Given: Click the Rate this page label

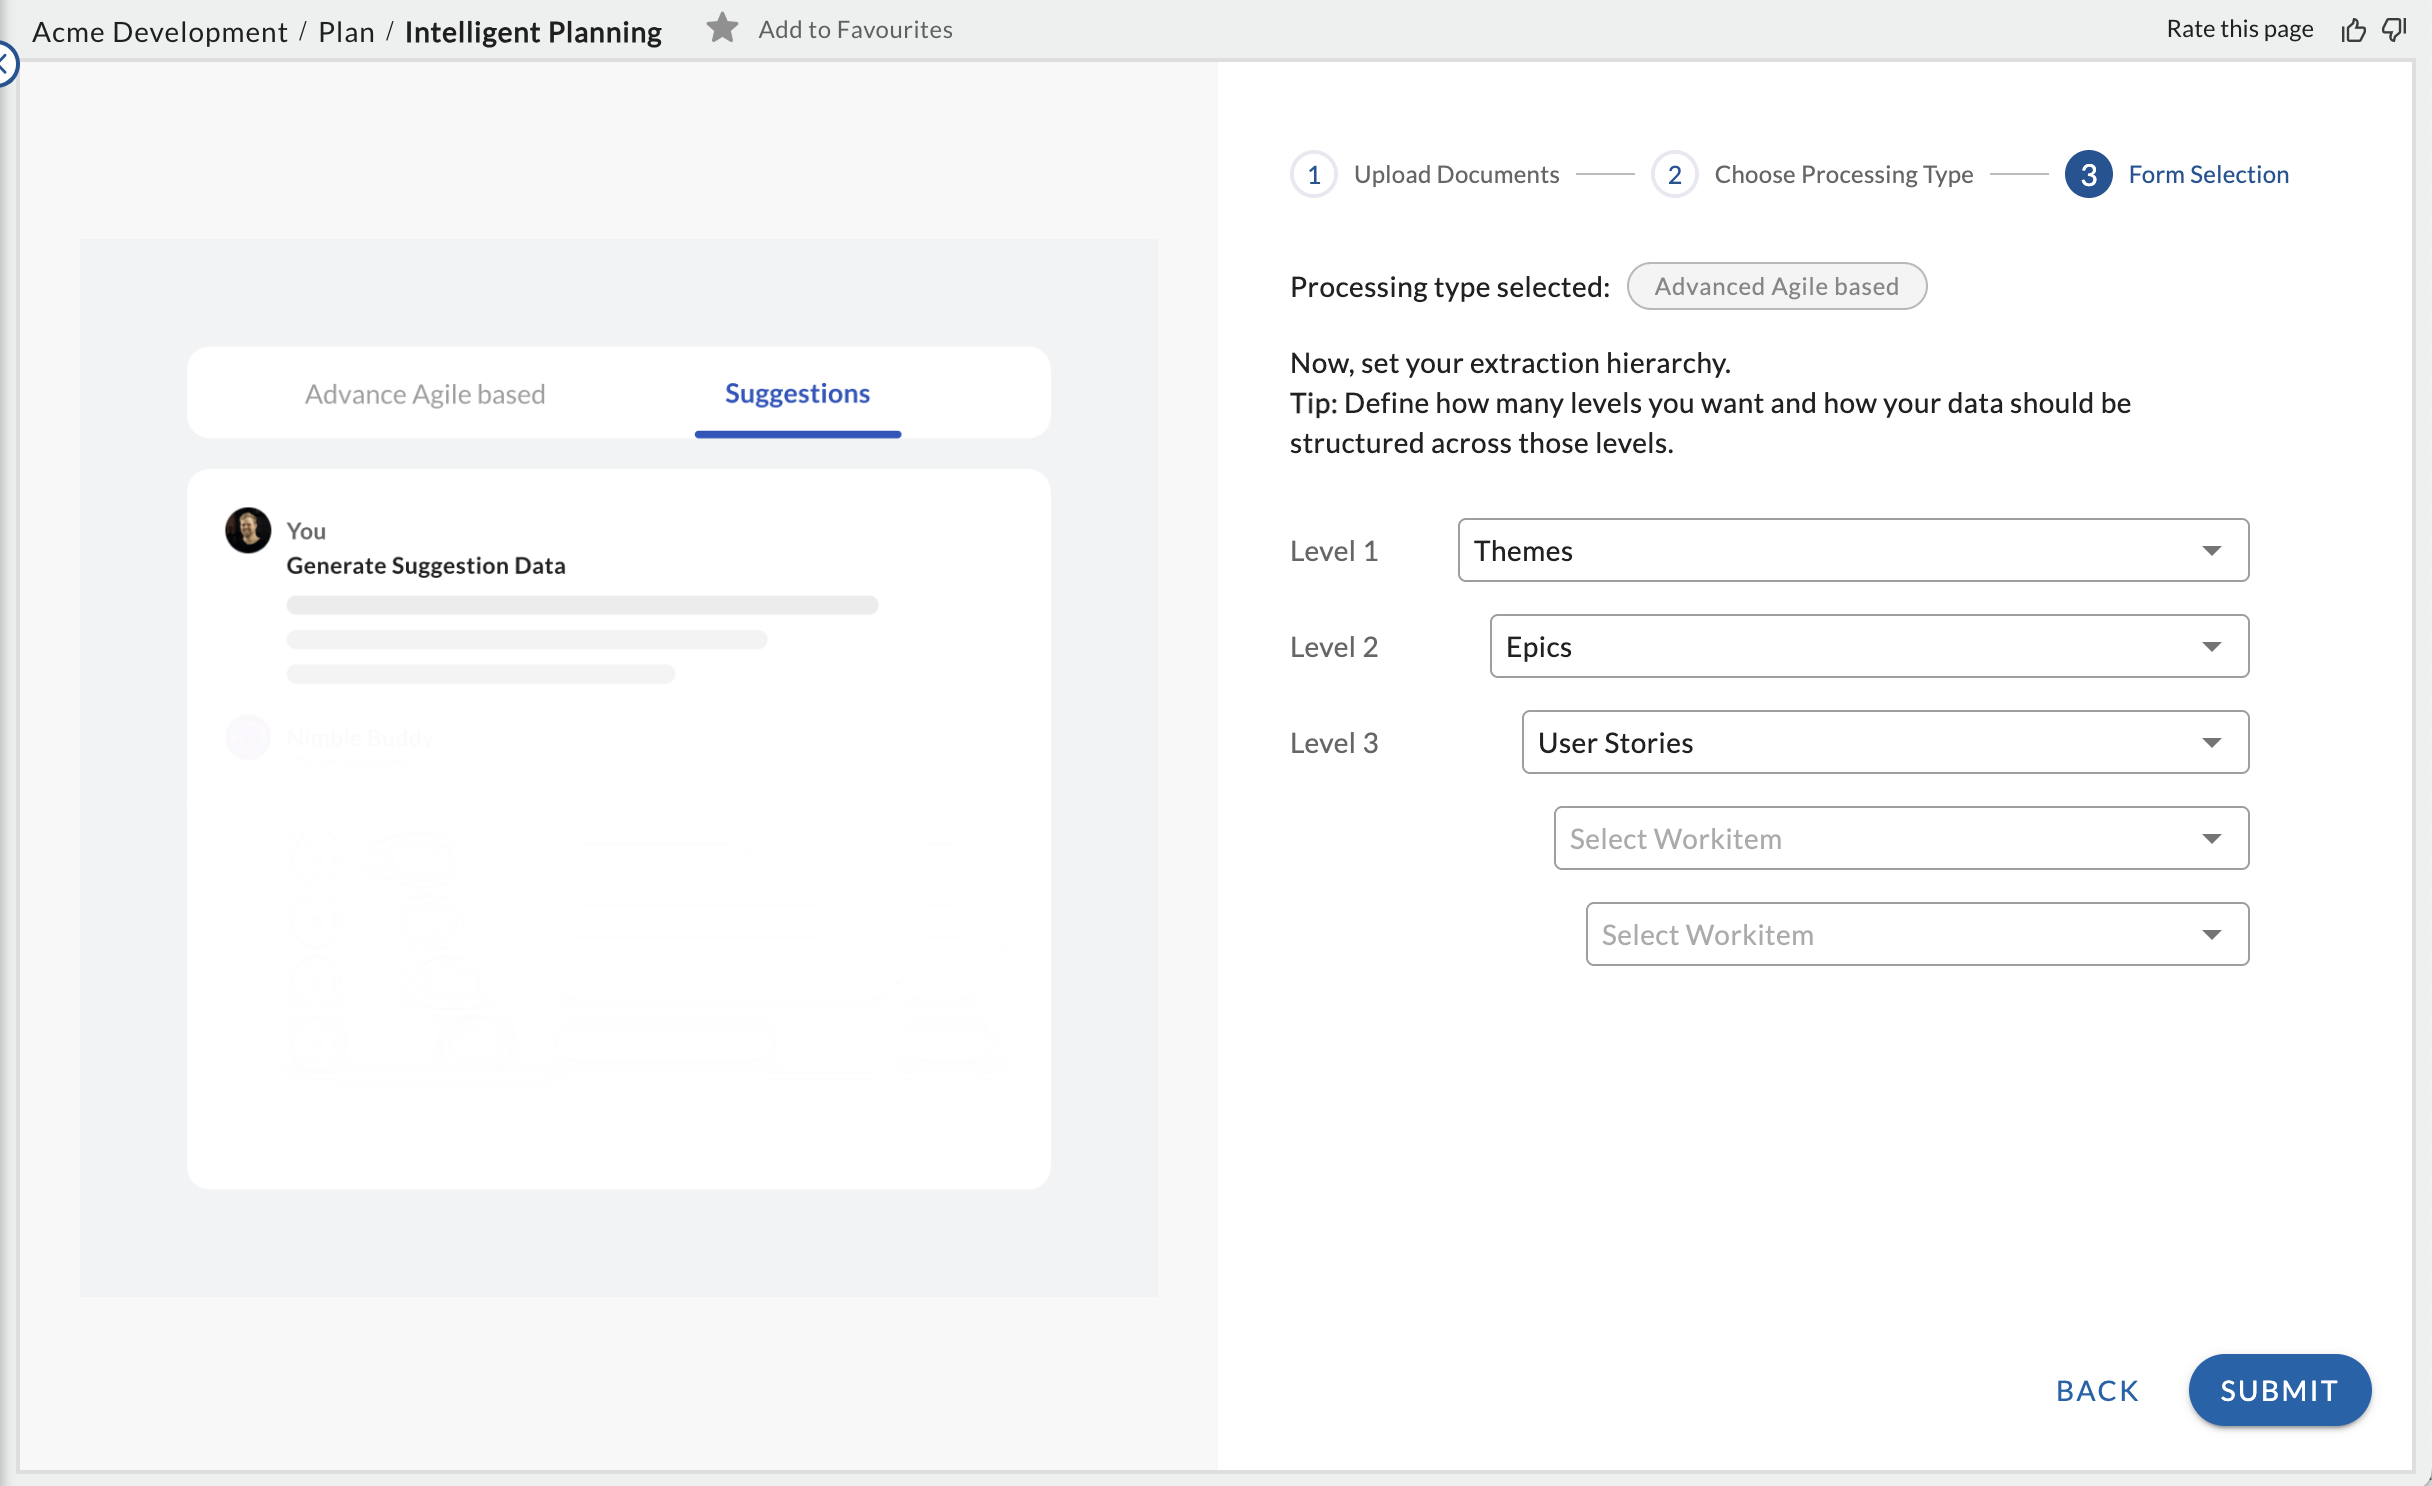Looking at the screenshot, I should pos(2239,29).
